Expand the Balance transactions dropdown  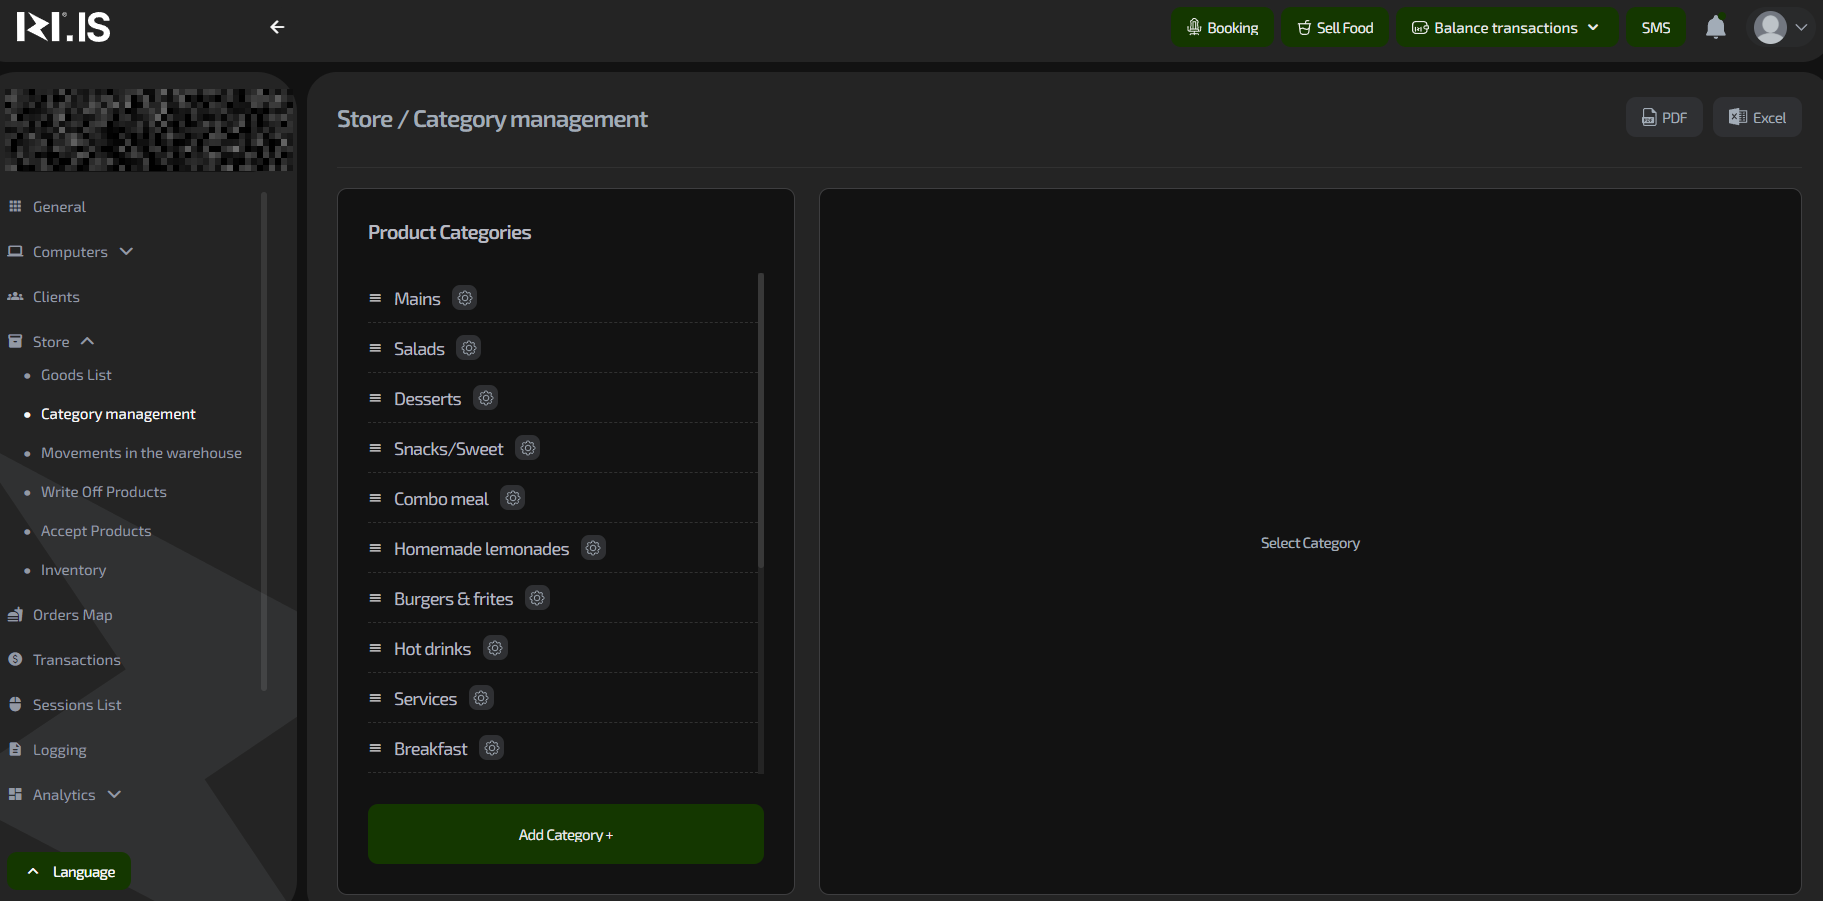click(x=1506, y=28)
